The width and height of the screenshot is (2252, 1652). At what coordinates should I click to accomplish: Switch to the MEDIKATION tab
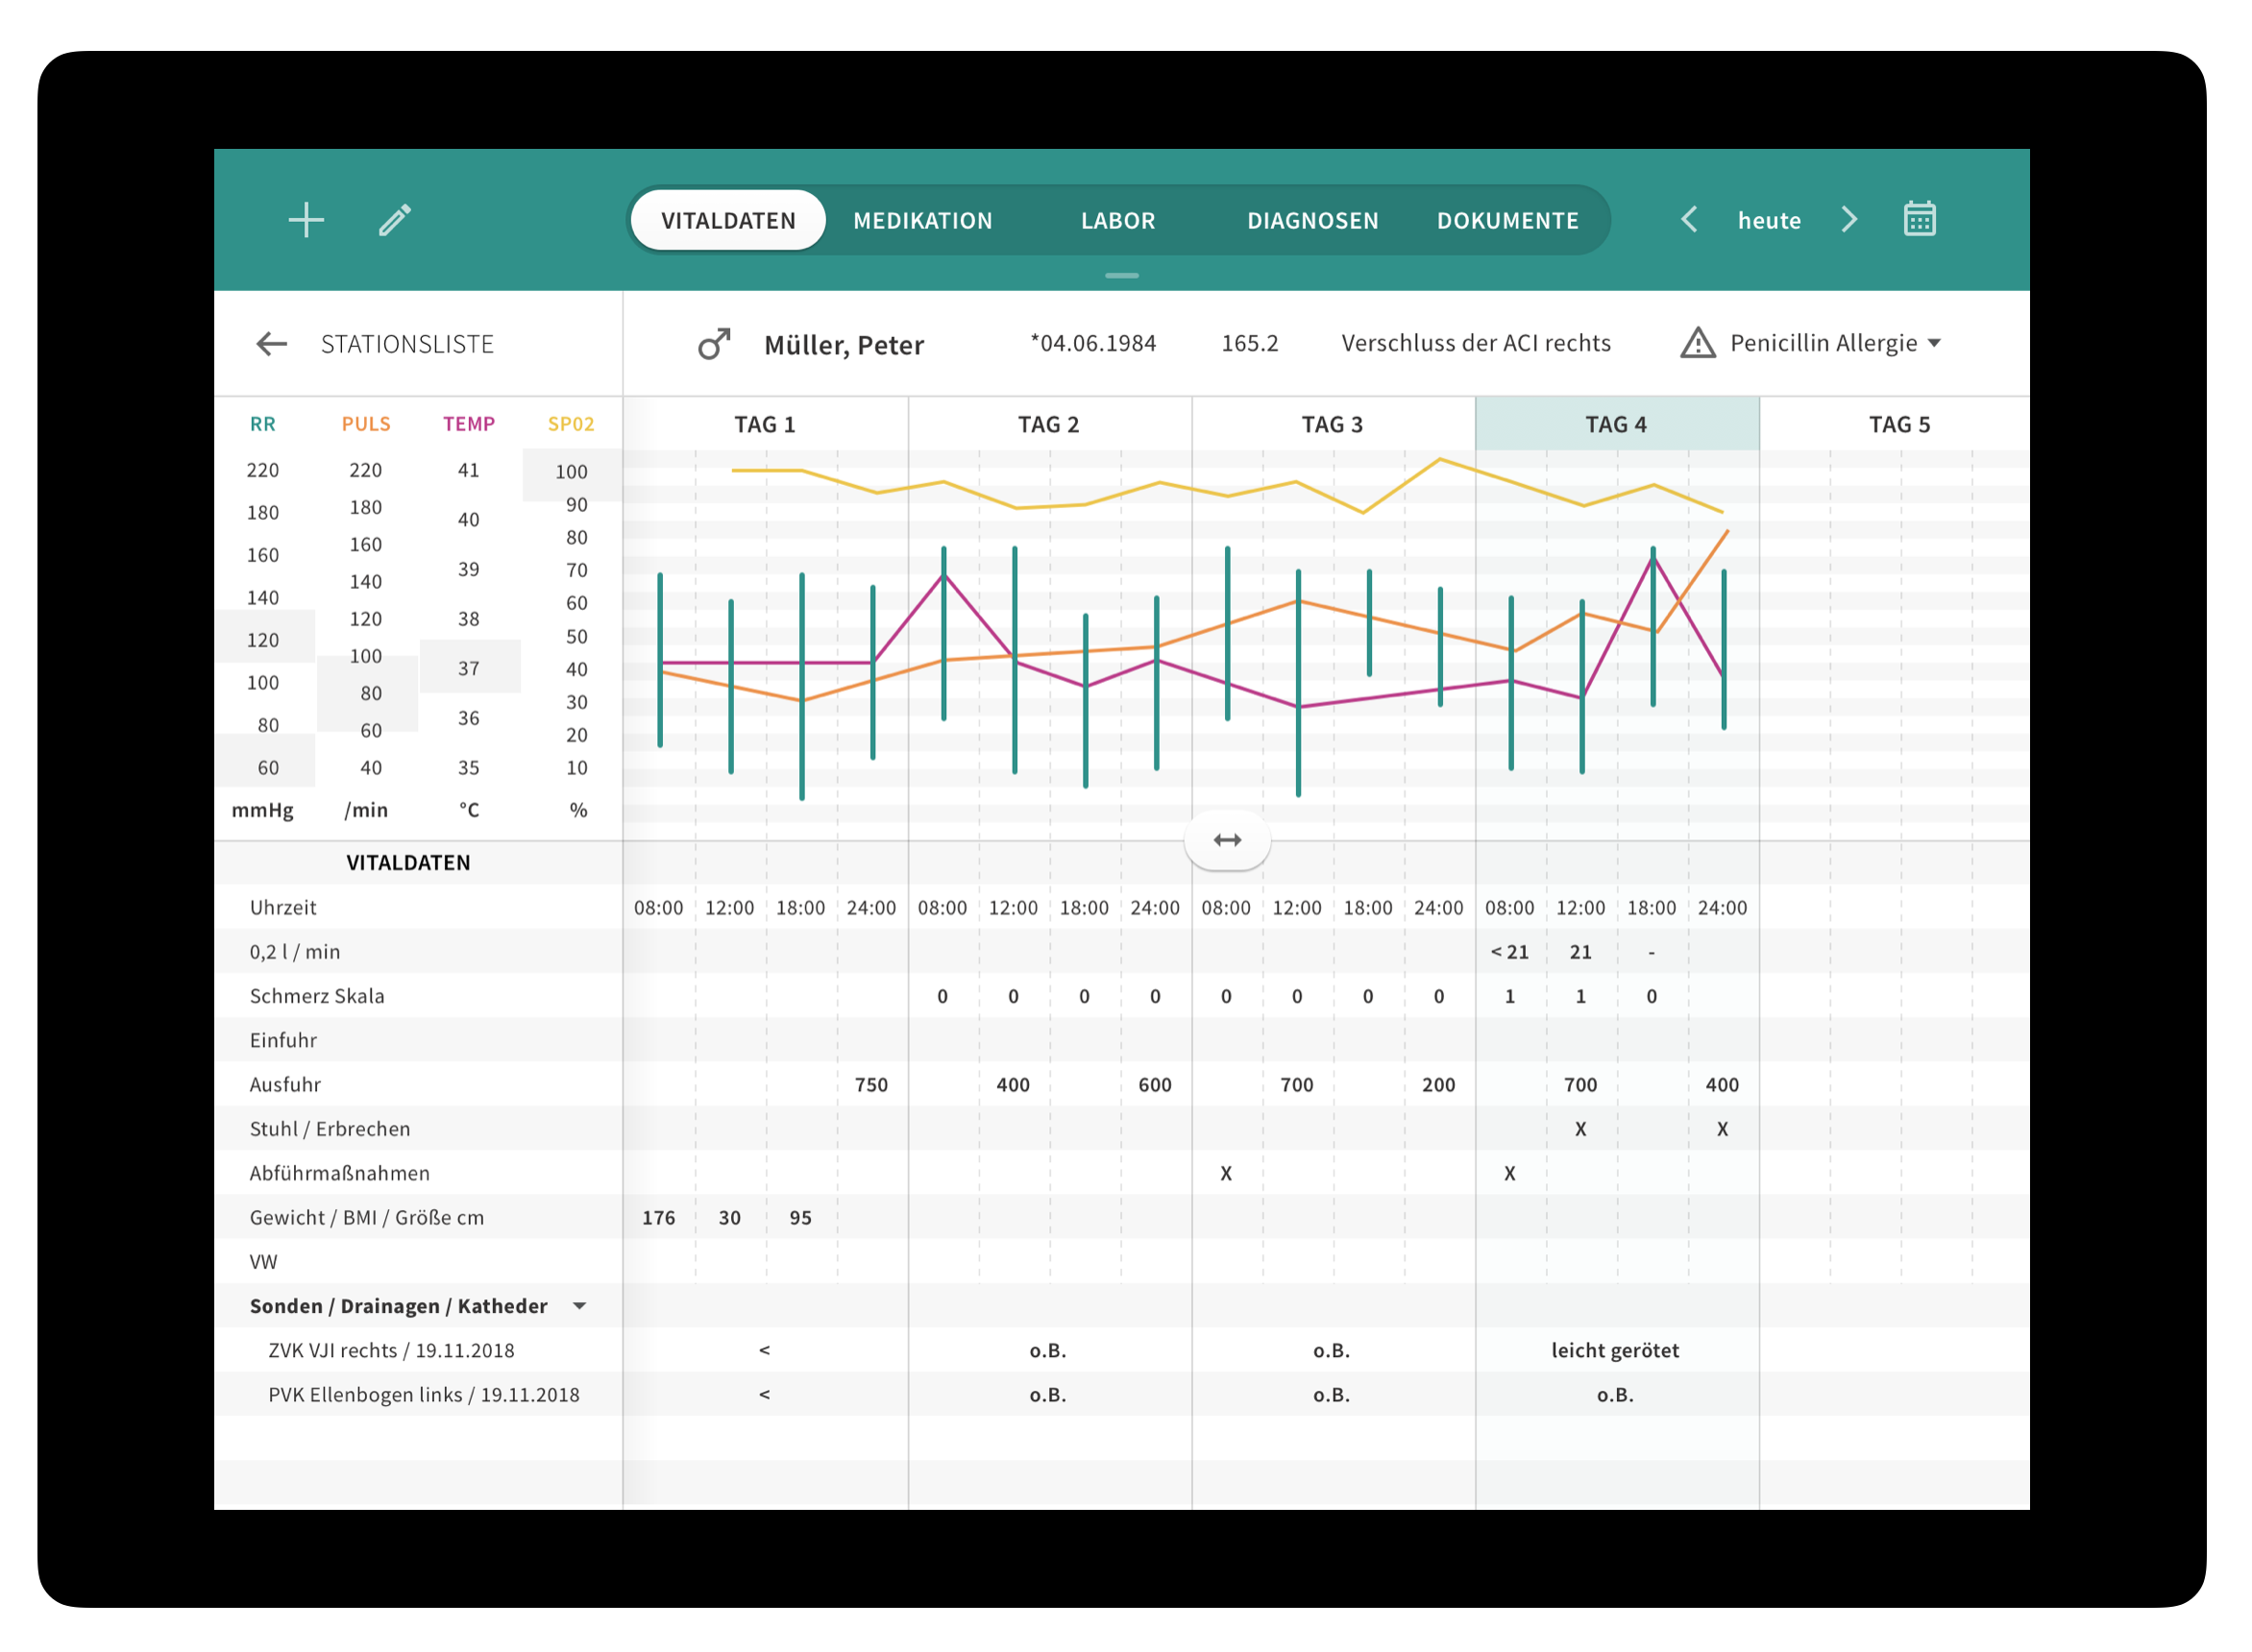pos(922,220)
